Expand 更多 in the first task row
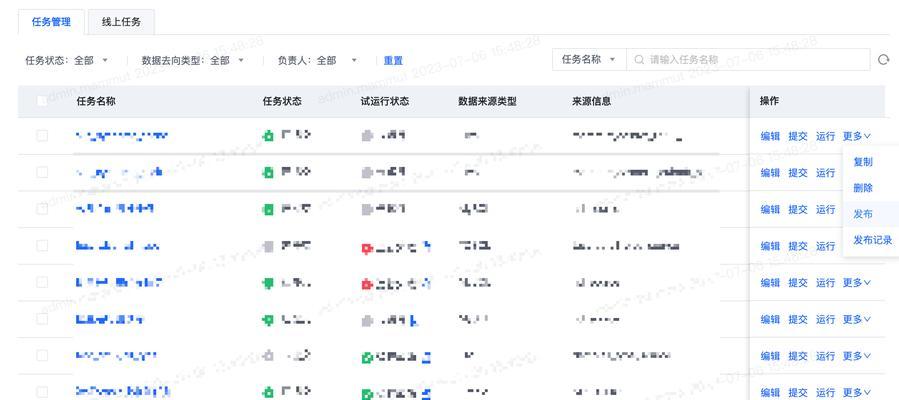Viewport: 899px width, 400px height. point(857,136)
